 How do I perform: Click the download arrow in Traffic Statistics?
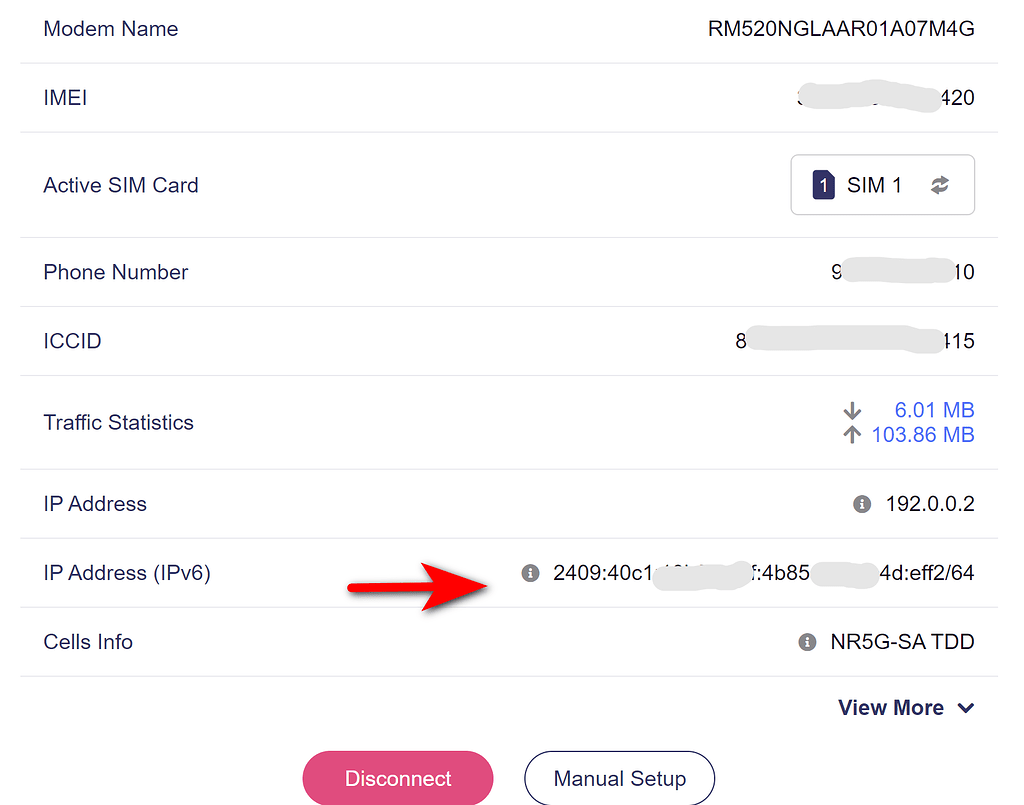pos(851,410)
